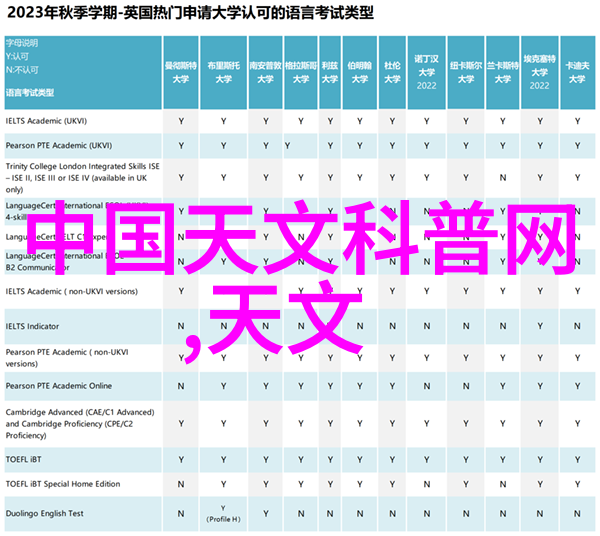Click the Y (Profile H) cell

[x=223, y=513]
